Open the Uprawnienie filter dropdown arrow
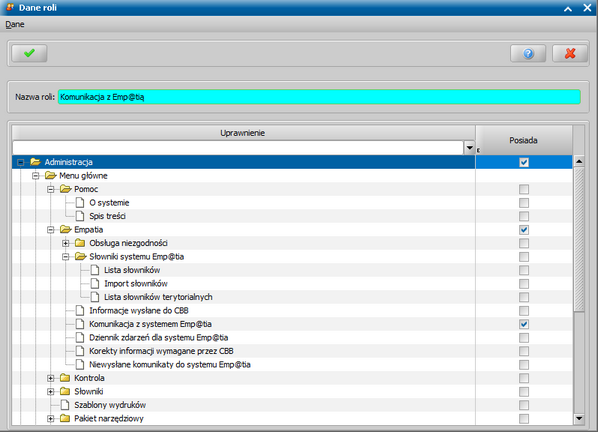The width and height of the screenshot is (598, 432). pyautogui.click(x=469, y=148)
